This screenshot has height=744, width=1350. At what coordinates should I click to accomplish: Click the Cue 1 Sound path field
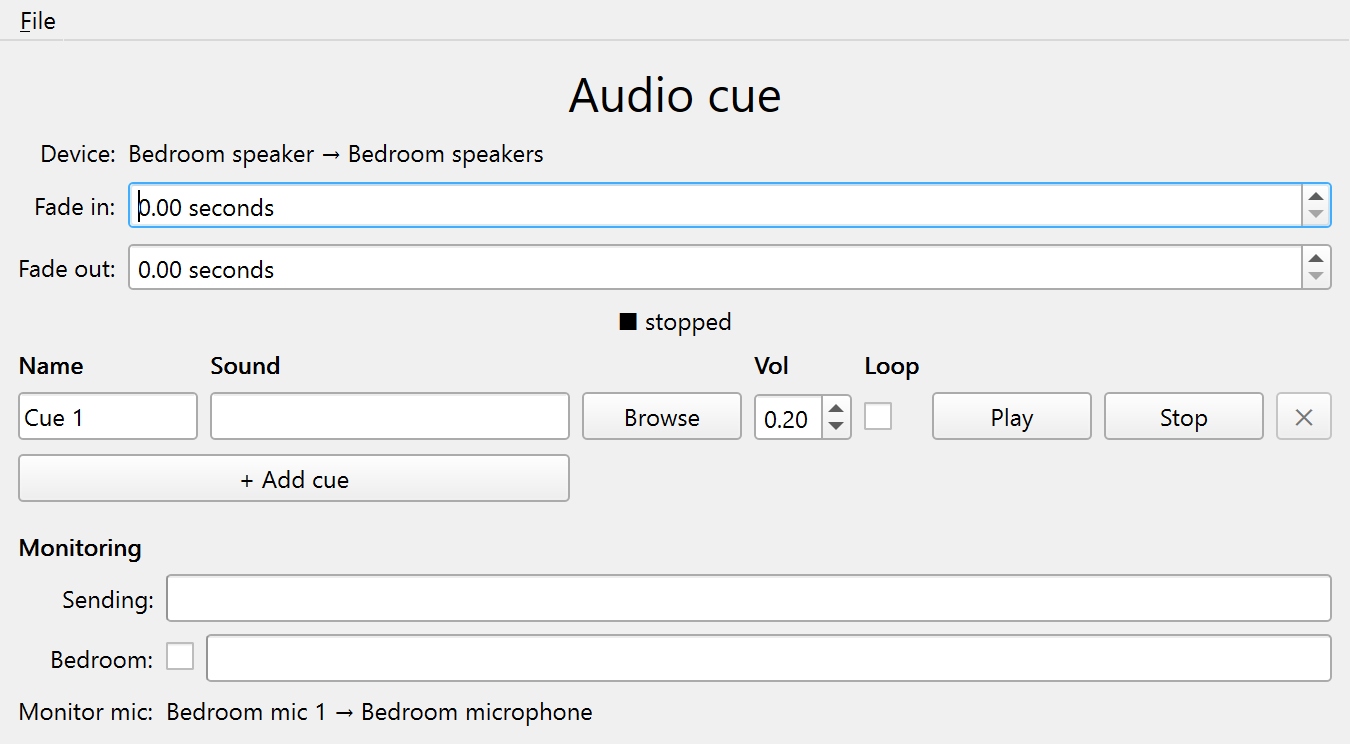(390, 417)
